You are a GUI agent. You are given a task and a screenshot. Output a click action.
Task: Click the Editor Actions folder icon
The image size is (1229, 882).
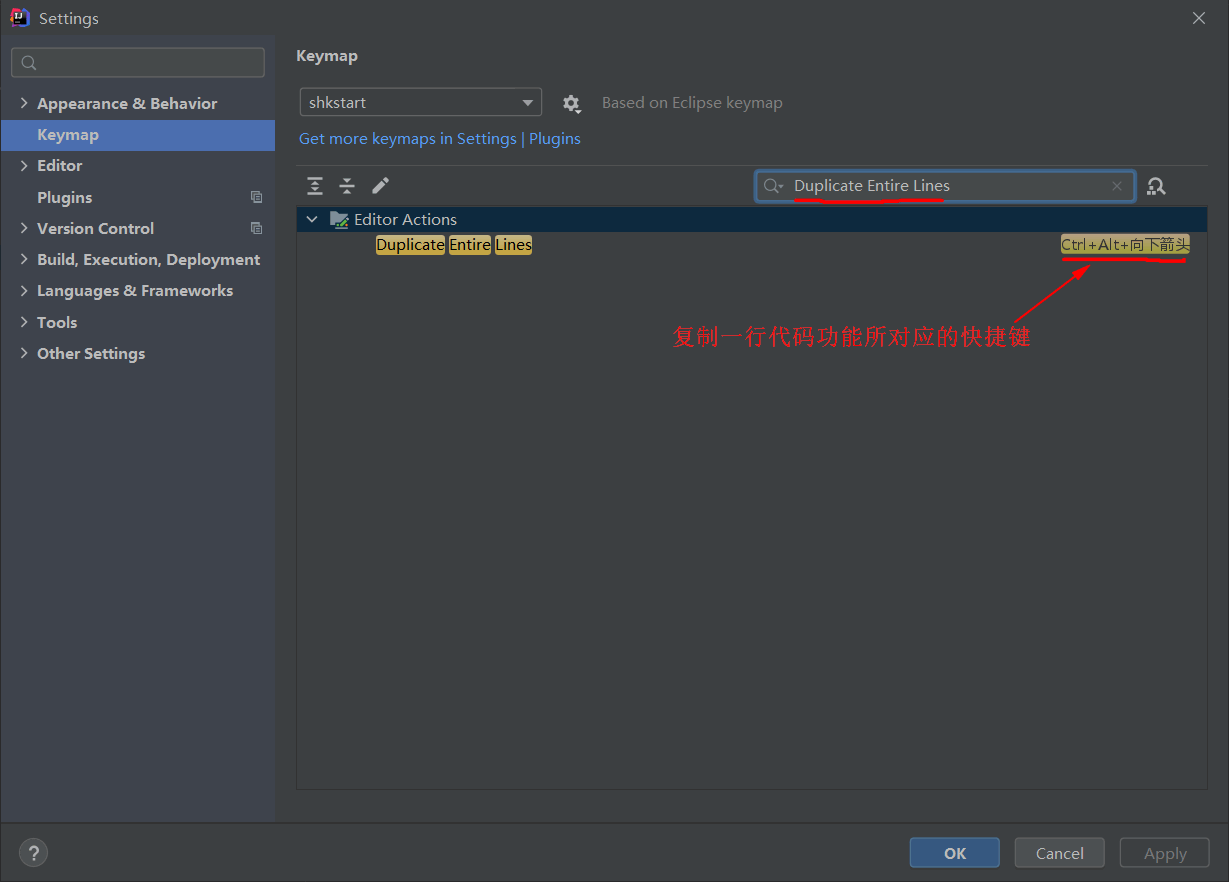tap(339, 220)
